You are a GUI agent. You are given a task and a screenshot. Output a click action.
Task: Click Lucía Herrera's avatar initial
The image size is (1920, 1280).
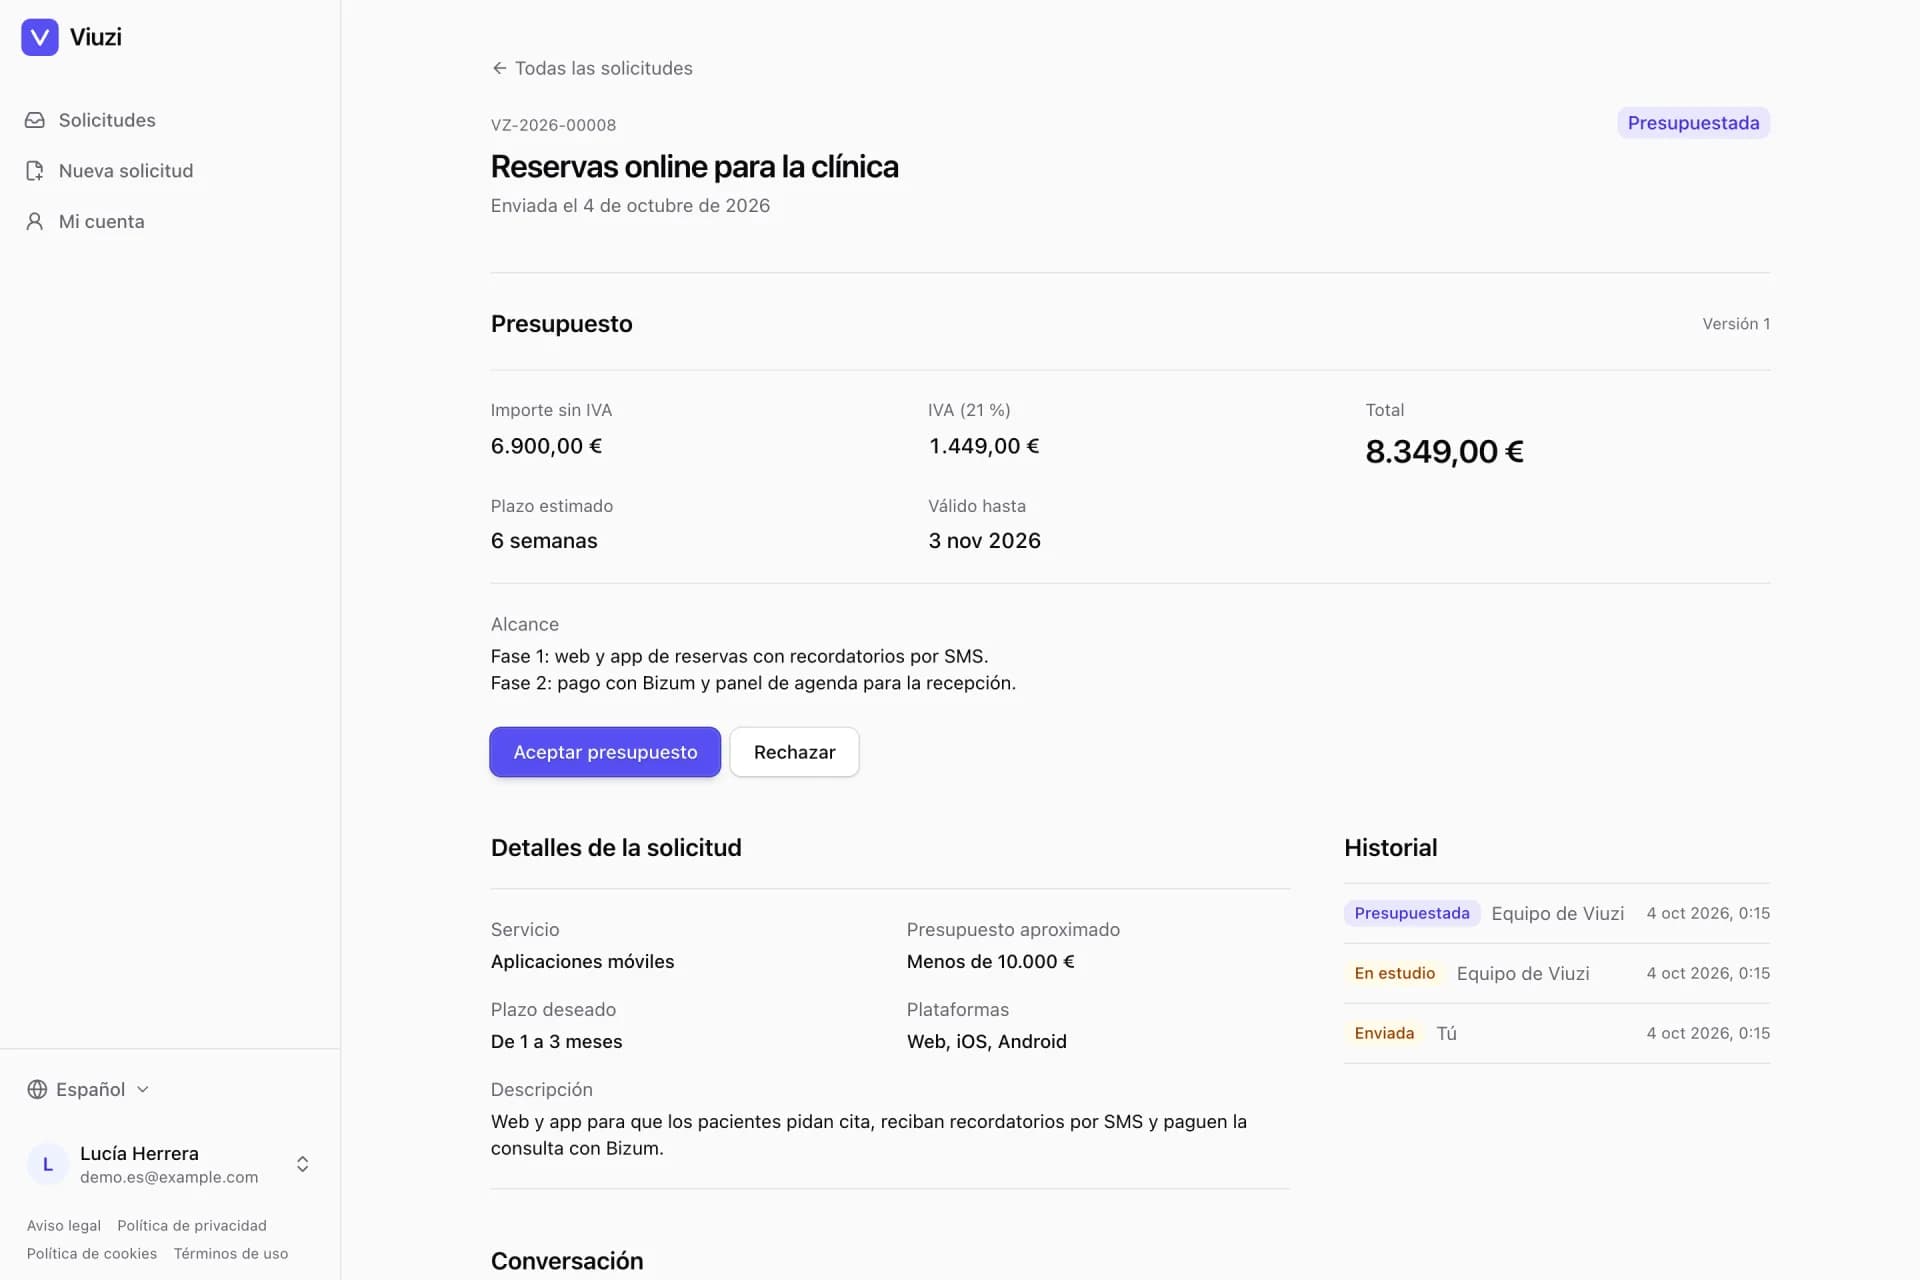coord(47,1164)
